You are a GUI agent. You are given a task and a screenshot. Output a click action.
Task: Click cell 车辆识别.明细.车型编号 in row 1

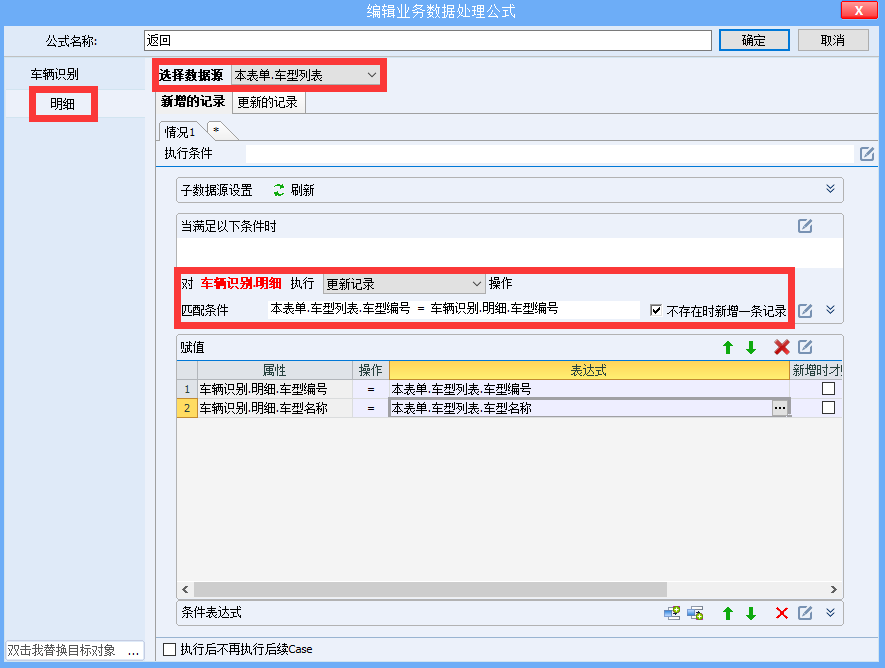coord(275,389)
